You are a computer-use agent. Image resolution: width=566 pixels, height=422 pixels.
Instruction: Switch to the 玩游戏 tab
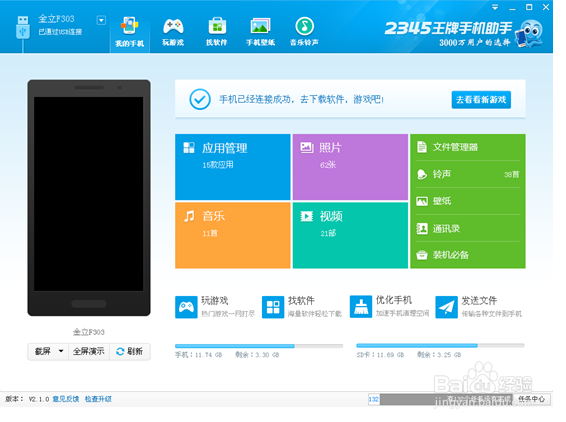173,33
